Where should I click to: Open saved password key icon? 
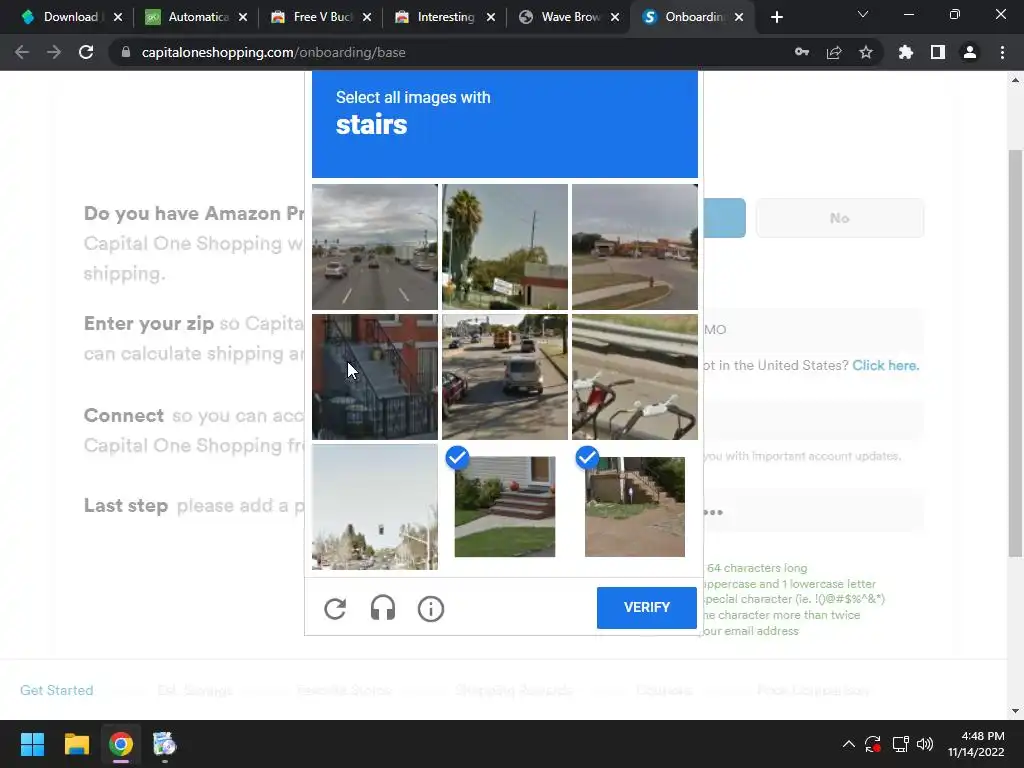pyautogui.click(x=802, y=52)
